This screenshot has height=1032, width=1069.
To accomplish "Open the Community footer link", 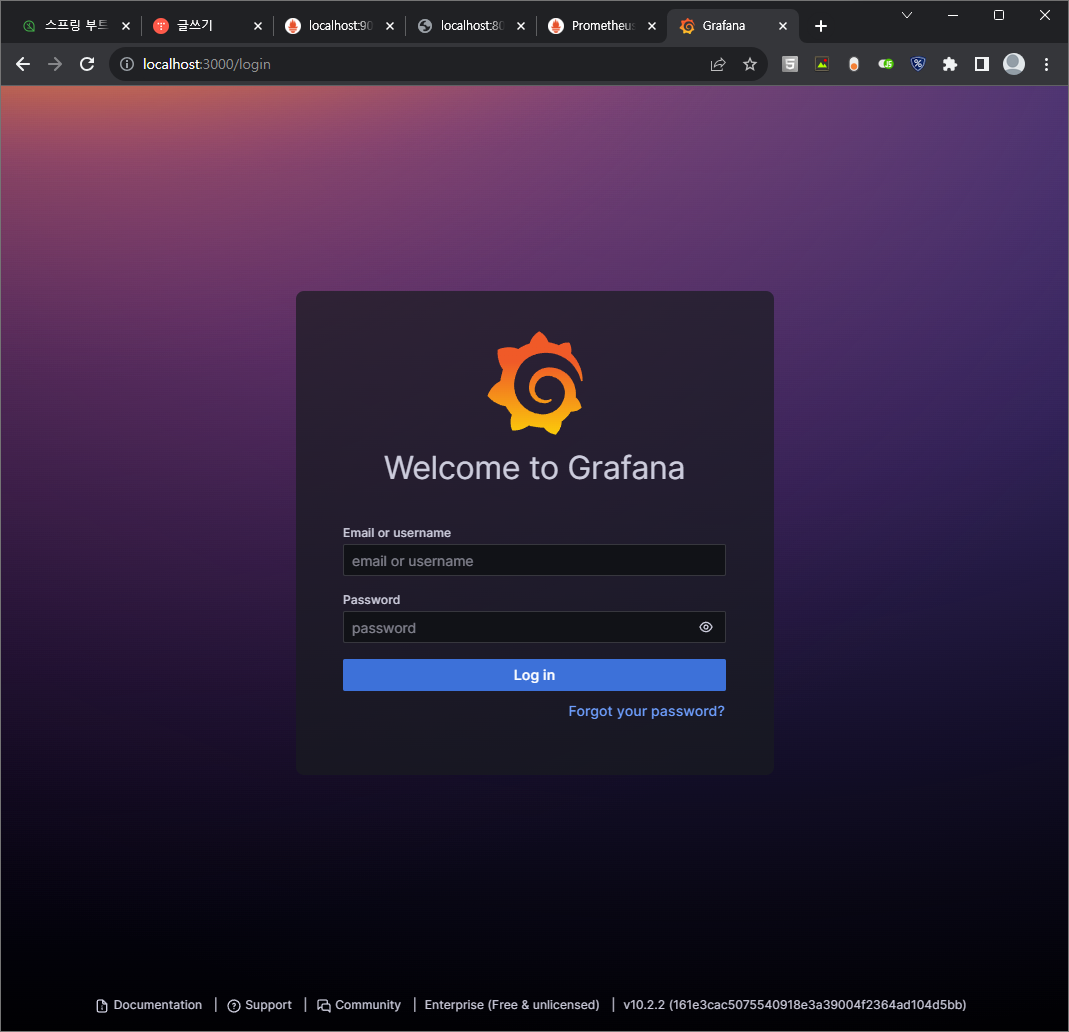I will tap(359, 1005).
